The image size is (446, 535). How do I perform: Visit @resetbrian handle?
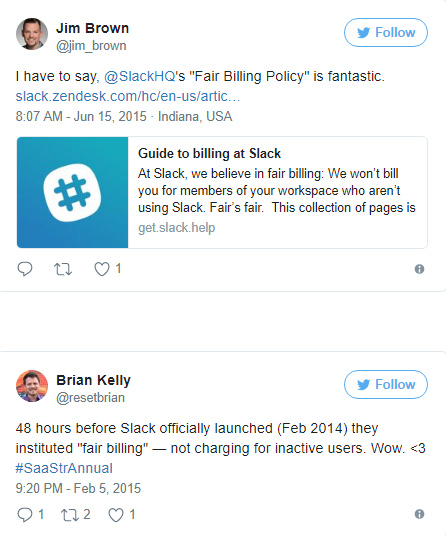[90, 398]
